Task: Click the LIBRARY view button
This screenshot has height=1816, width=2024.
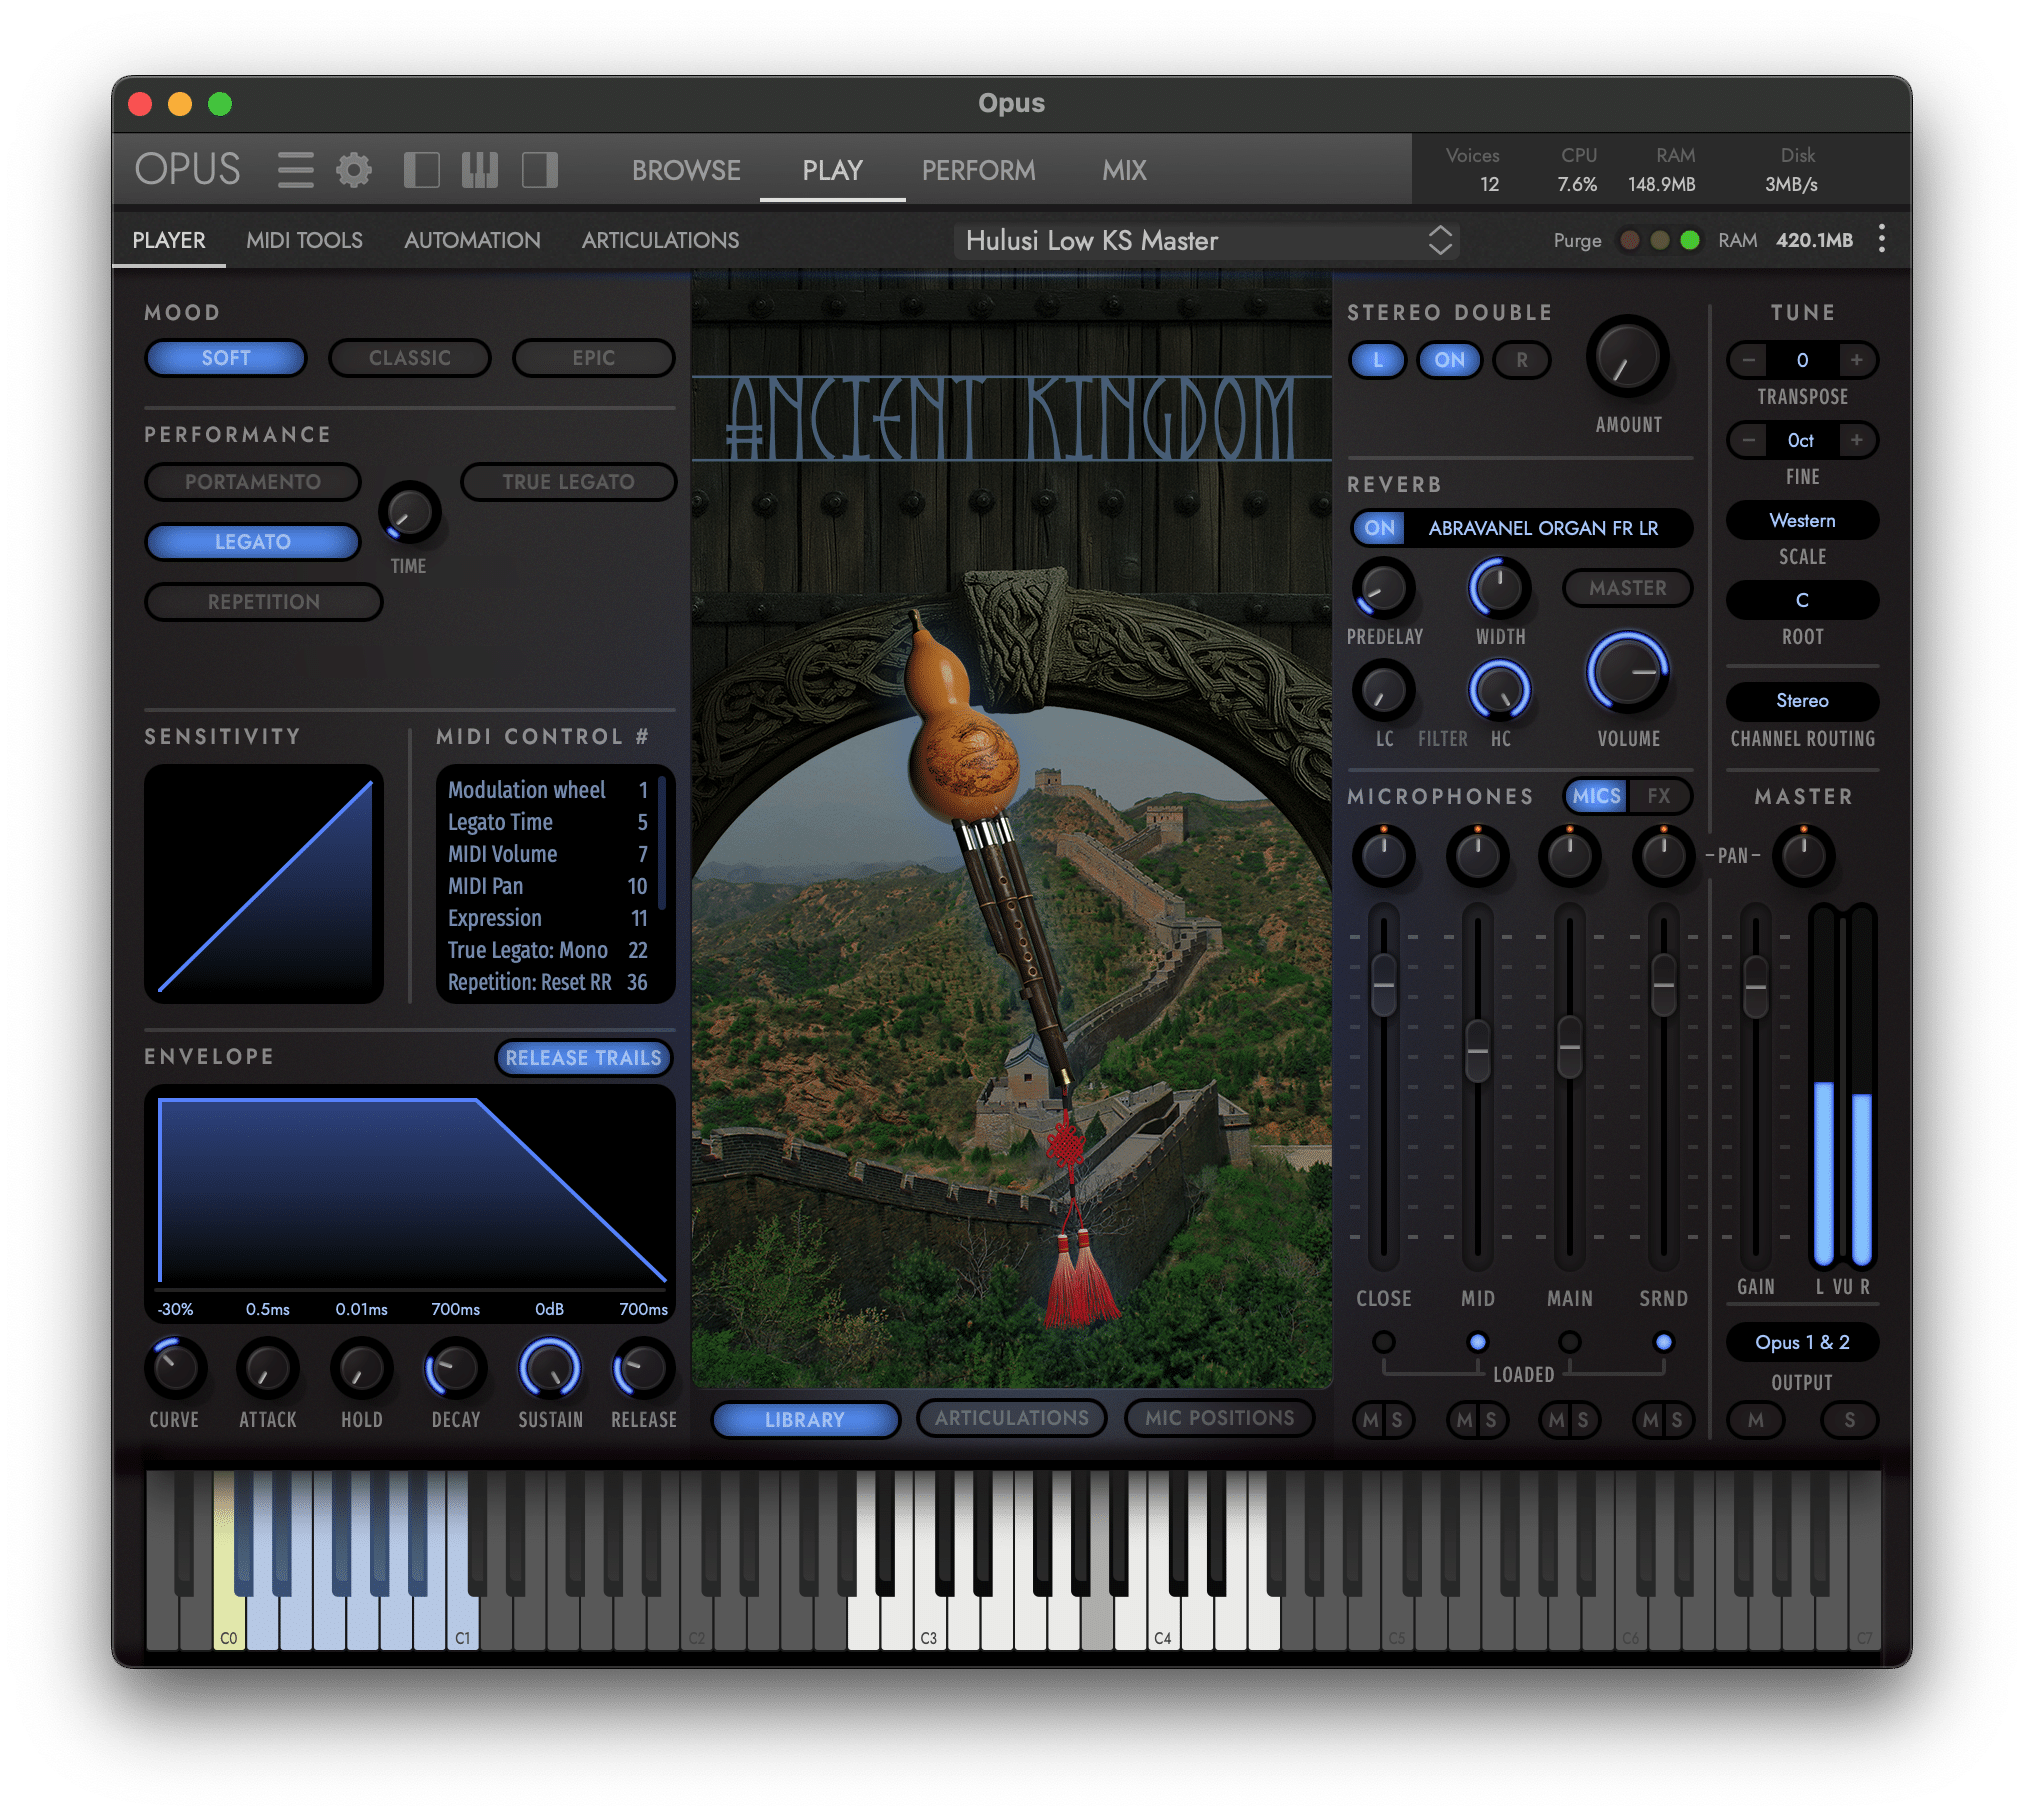Action: [805, 1419]
